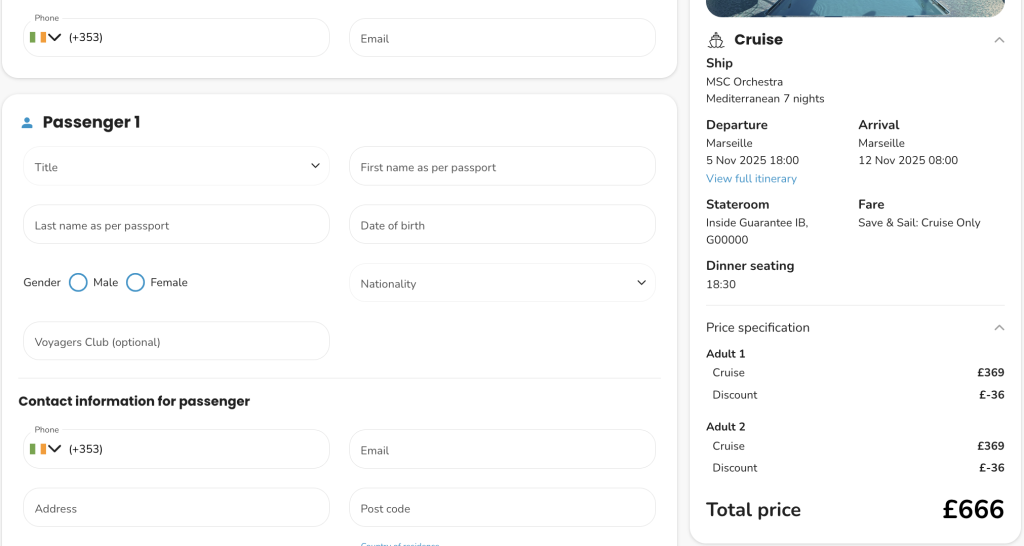Focus First name as per passport field
The image size is (1024, 546).
tap(502, 166)
